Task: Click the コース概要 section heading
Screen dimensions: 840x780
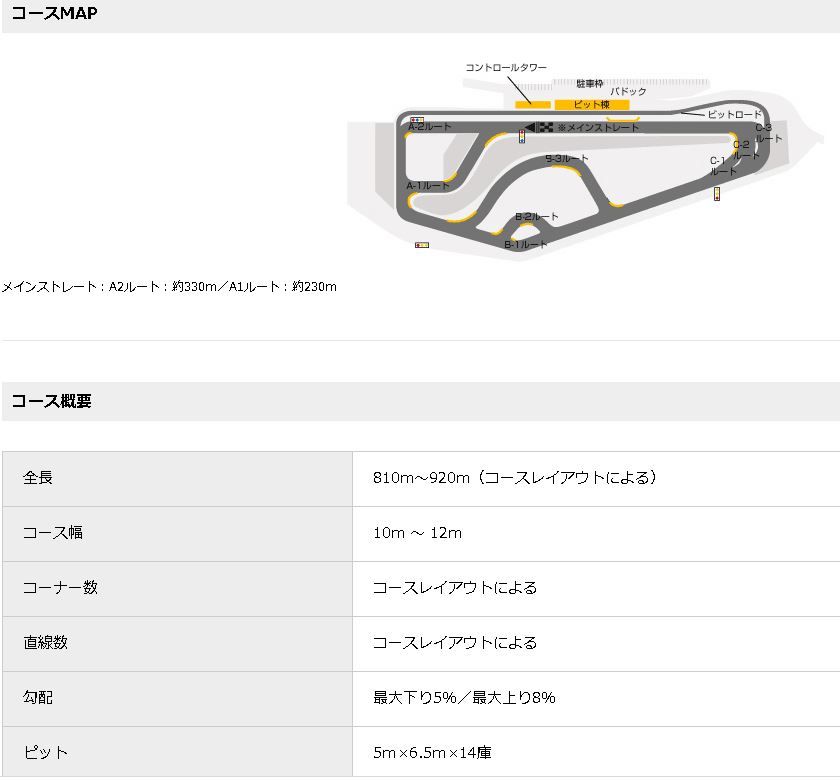Action: click(x=51, y=401)
